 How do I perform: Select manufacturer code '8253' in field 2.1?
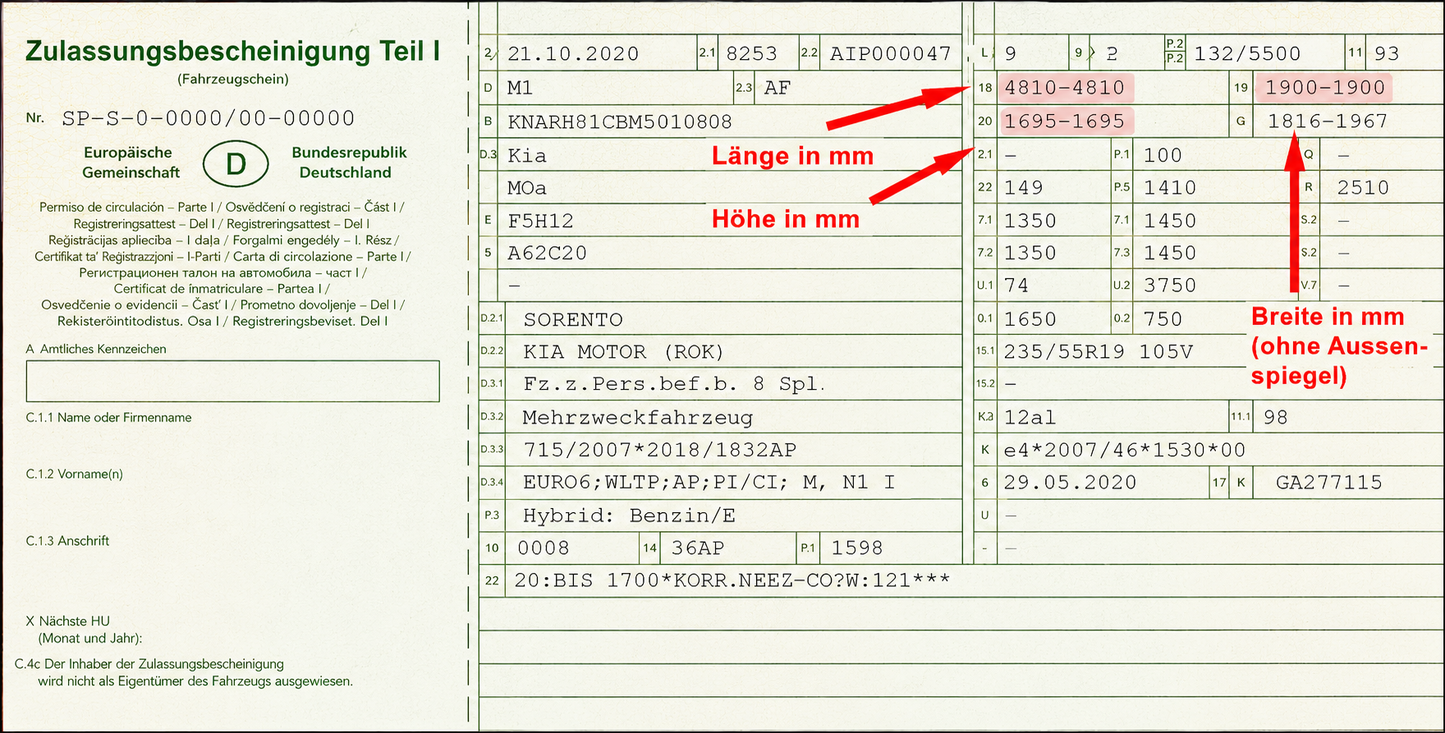click(751, 54)
